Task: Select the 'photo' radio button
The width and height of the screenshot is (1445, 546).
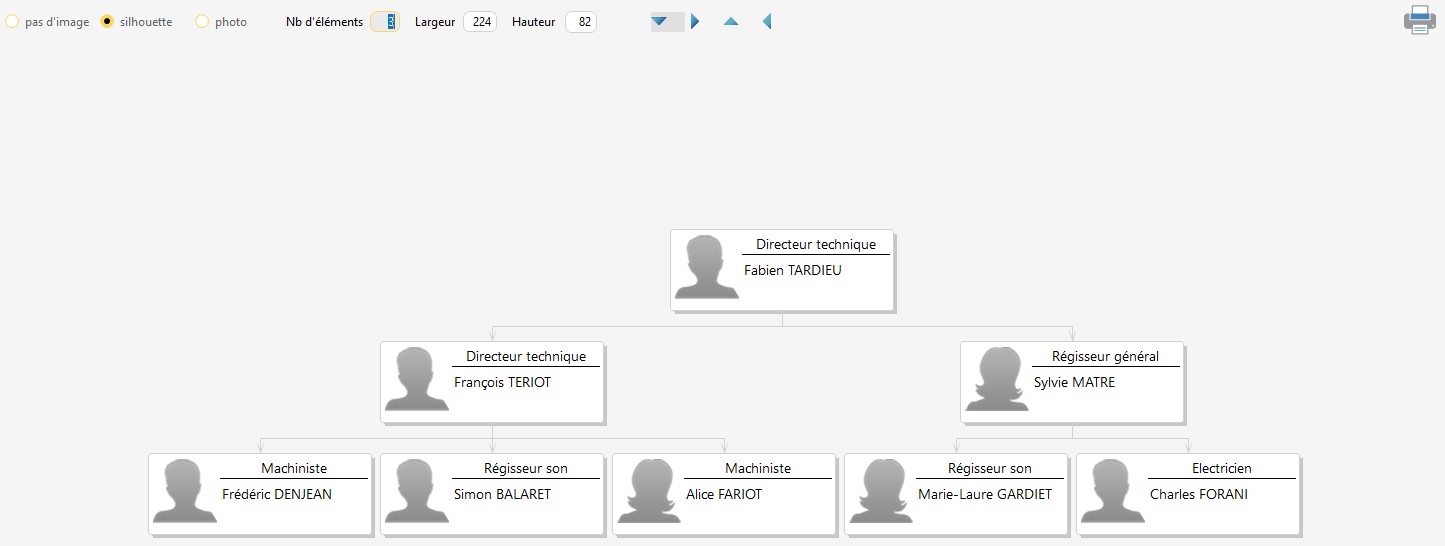Action: pos(202,21)
